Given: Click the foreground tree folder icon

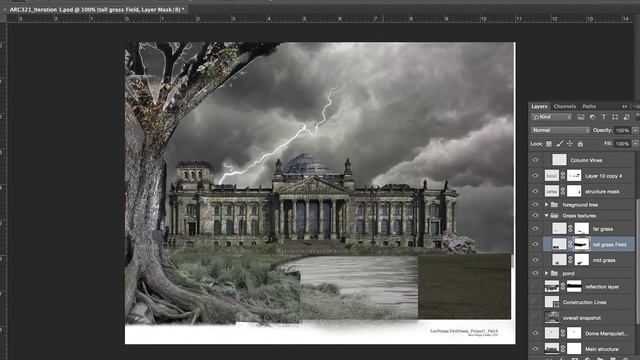Looking at the screenshot, I should [x=554, y=204].
